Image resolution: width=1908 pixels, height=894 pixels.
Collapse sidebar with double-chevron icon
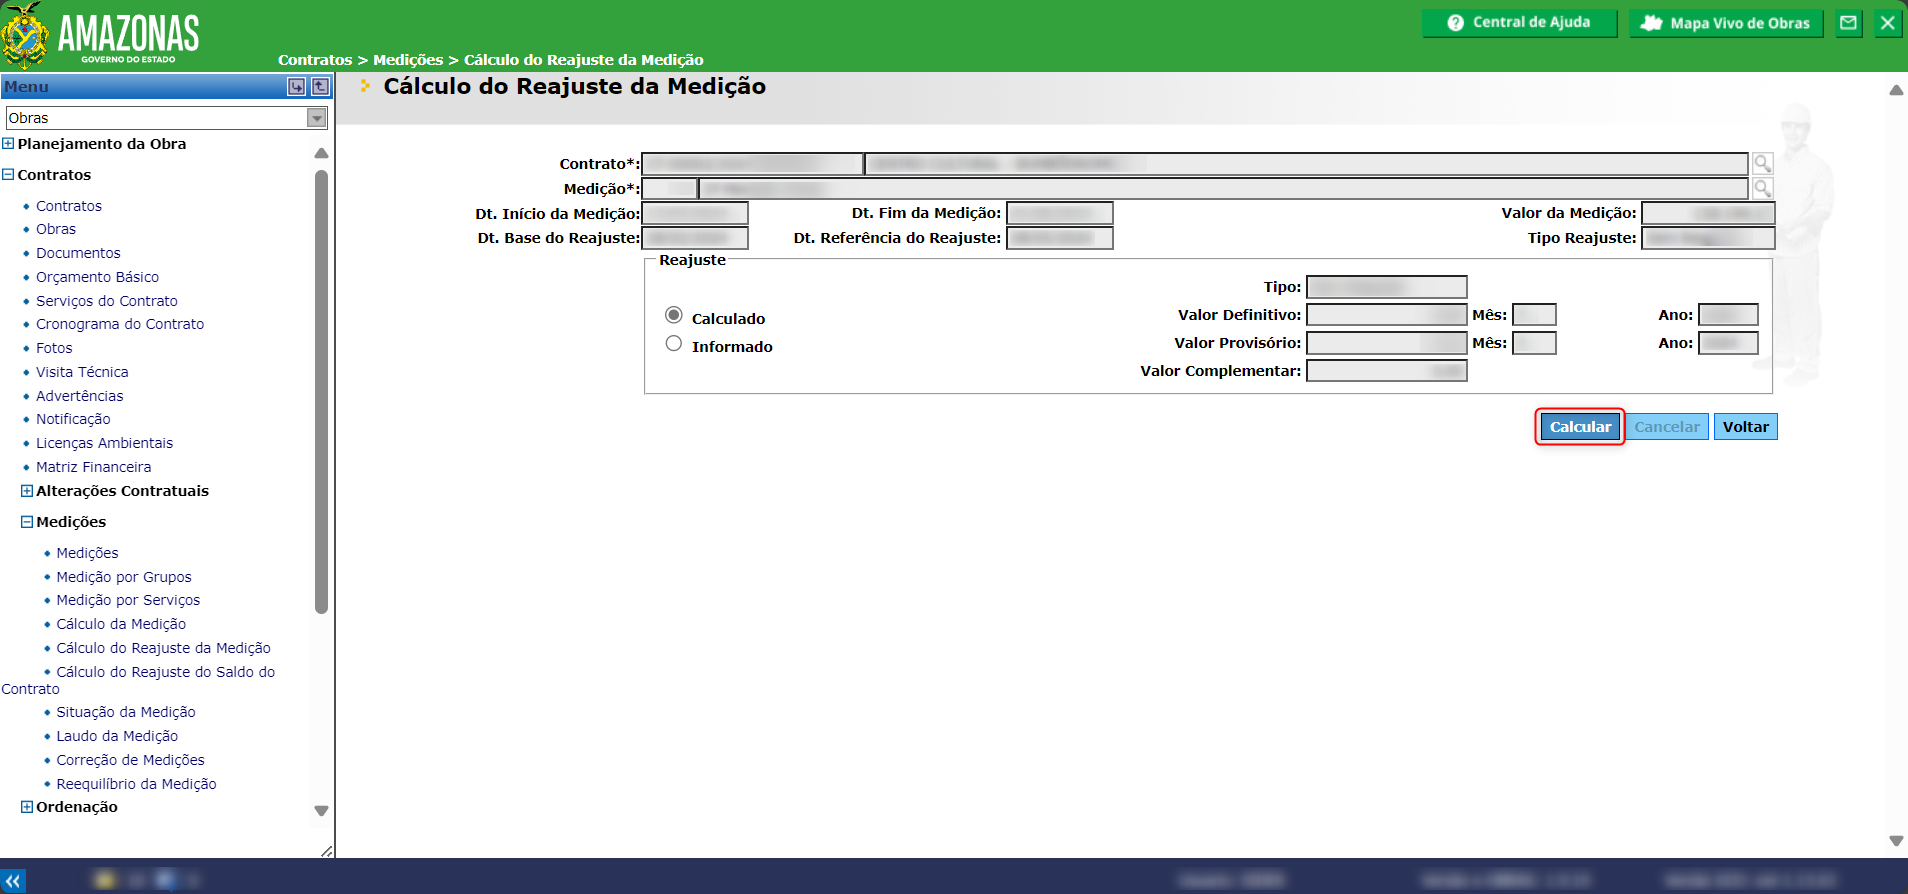tap(13, 881)
